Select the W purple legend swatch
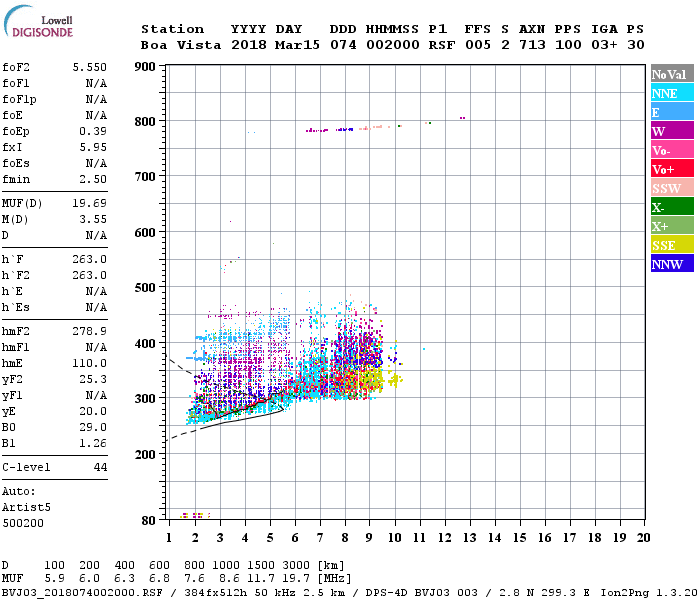 [672, 131]
